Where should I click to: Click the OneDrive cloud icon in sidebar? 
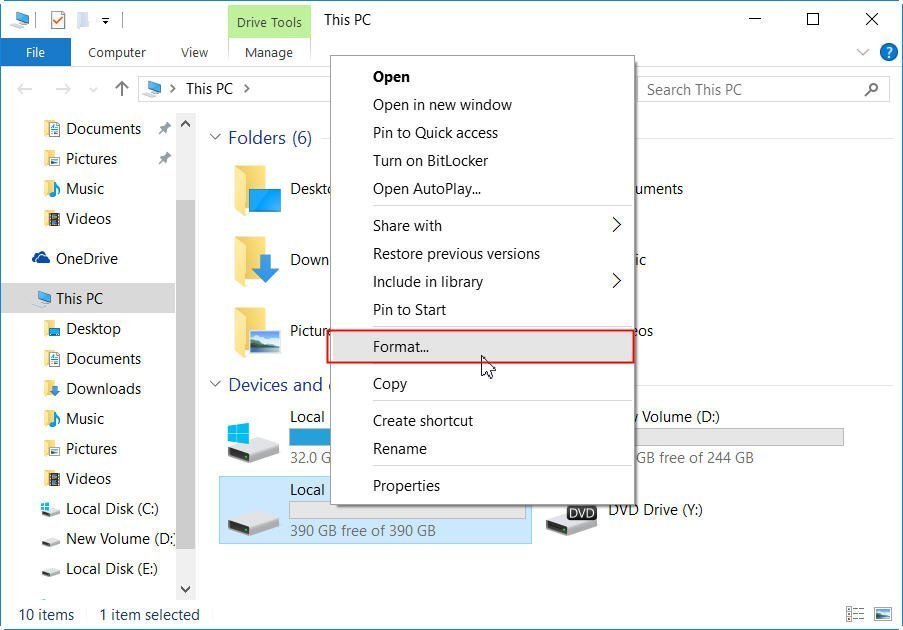click(x=41, y=258)
